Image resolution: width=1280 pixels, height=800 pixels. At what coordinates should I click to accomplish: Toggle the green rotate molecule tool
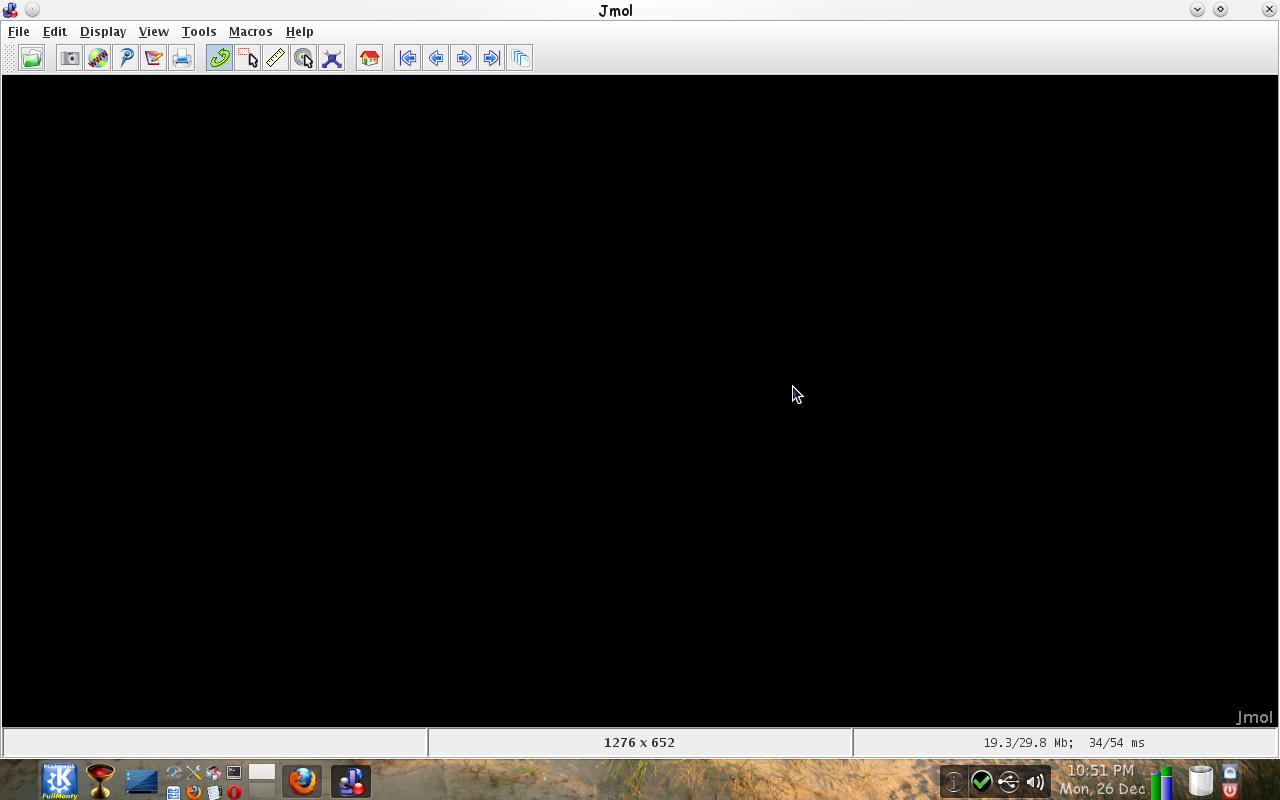(219, 58)
